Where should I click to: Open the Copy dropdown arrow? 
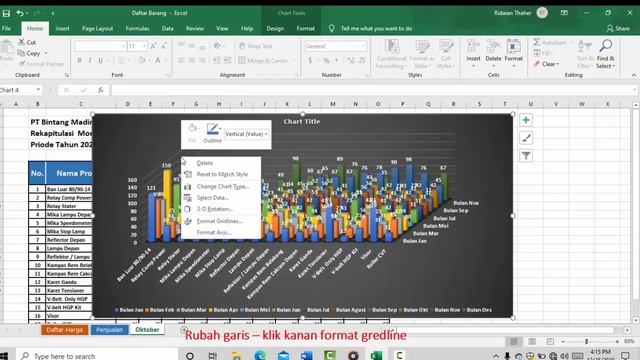click(46, 53)
